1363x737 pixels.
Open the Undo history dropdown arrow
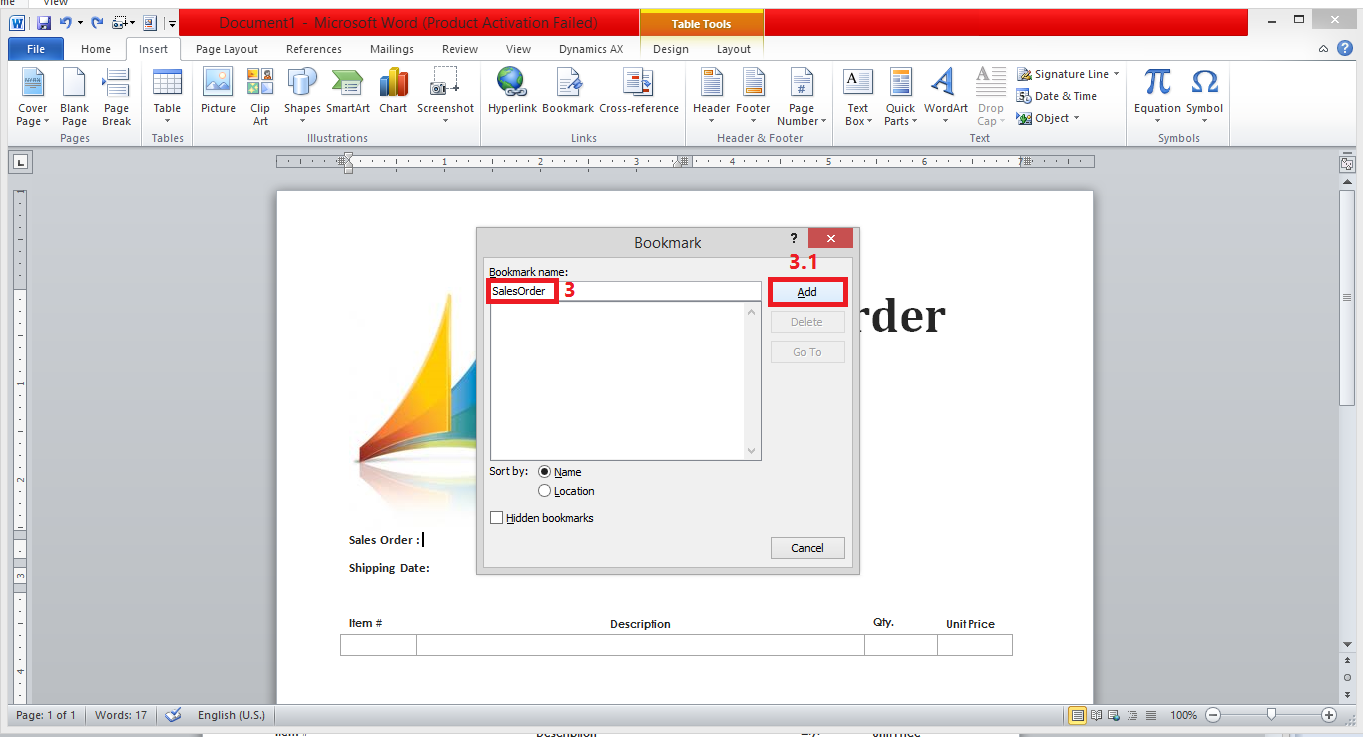pyautogui.click(x=79, y=22)
